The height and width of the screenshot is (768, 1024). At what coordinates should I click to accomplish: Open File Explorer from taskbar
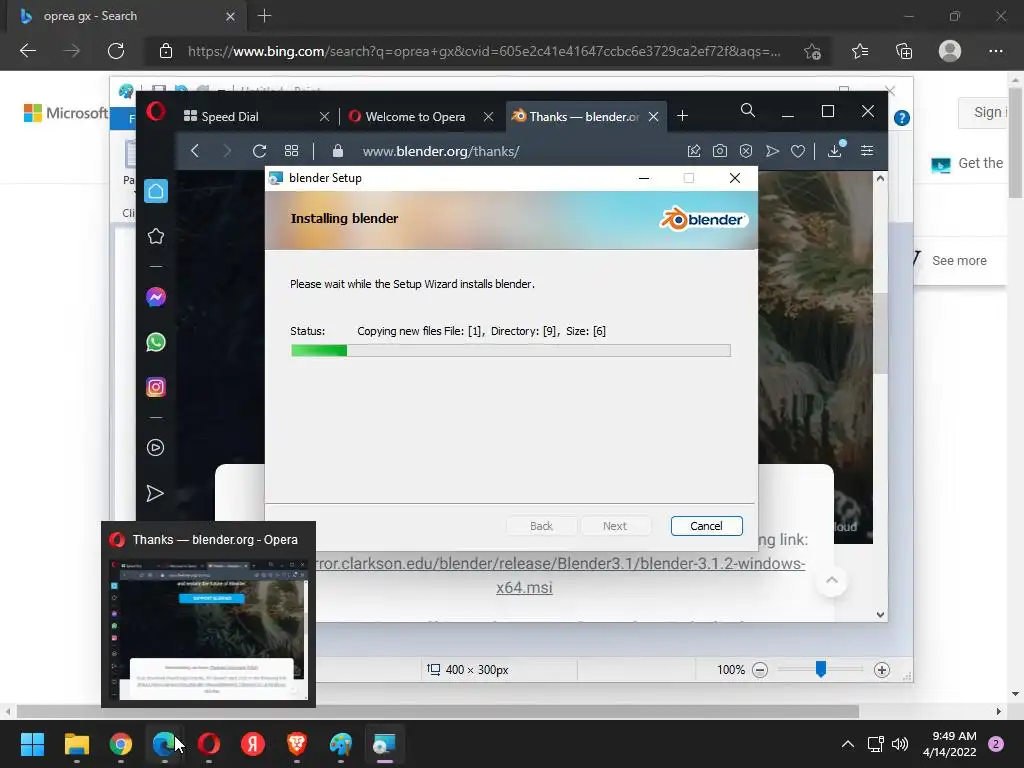[x=76, y=744]
